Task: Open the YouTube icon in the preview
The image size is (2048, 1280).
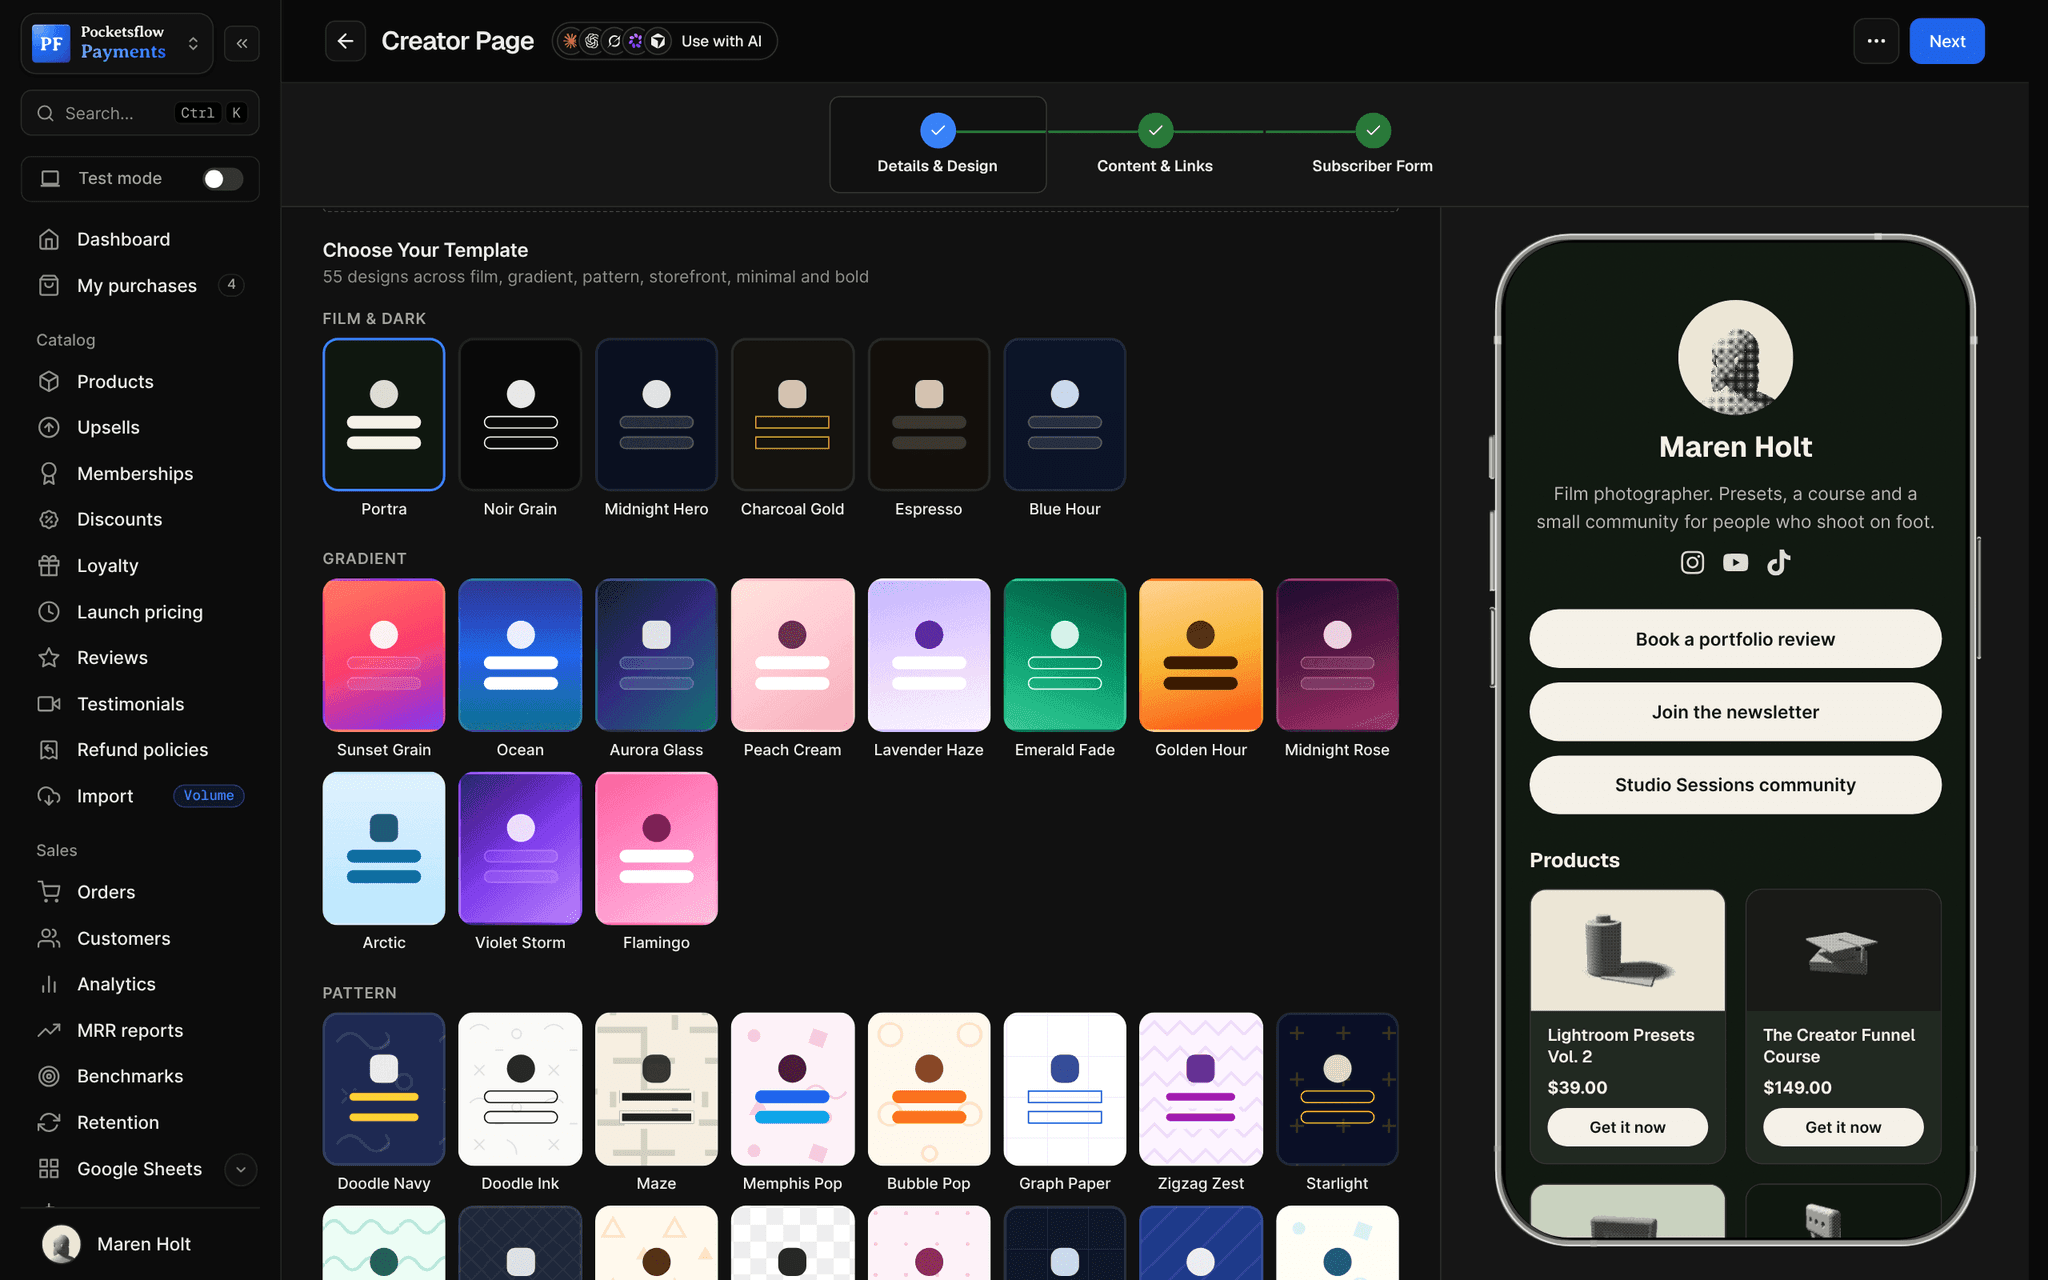Action: tap(1735, 562)
